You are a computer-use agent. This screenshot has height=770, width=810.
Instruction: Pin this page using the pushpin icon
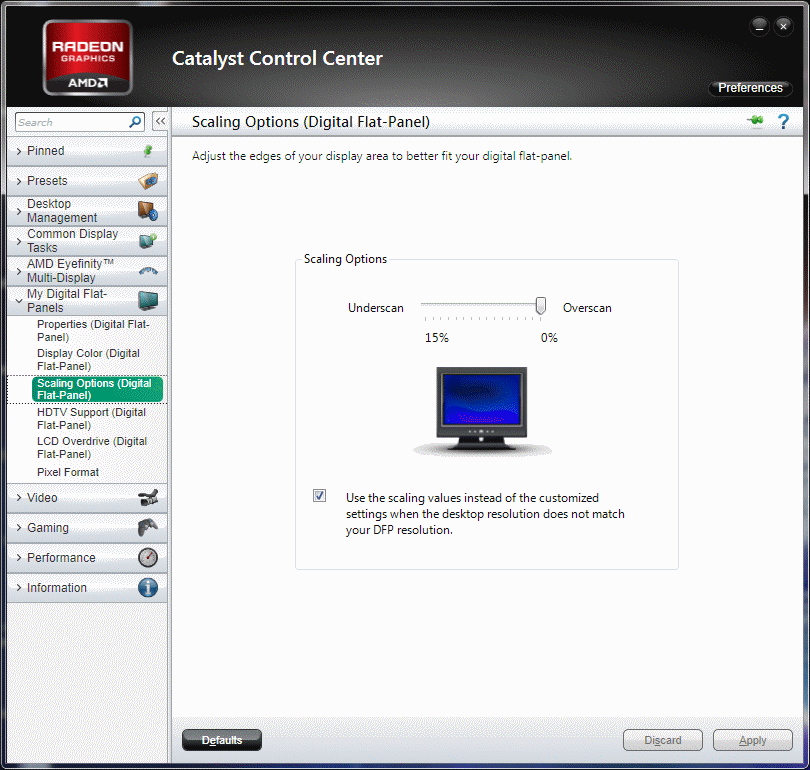(x=756, y=121)
